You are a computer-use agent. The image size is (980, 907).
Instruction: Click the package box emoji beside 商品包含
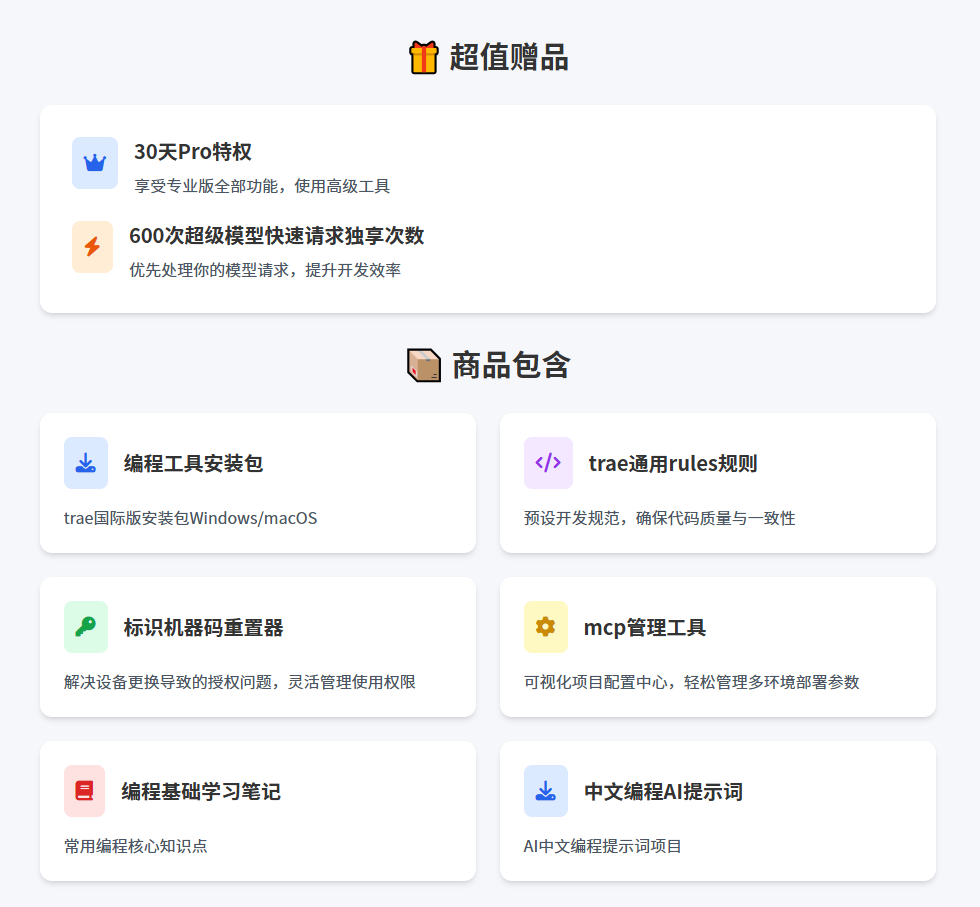pos(424,365)
